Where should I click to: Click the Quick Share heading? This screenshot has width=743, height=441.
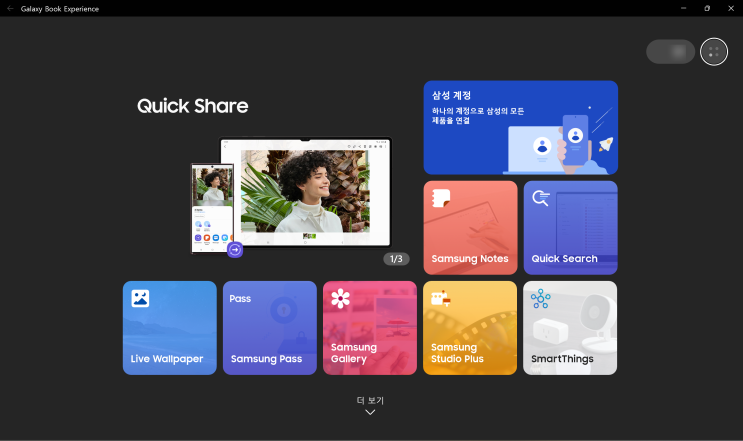(x=192, y=106)
